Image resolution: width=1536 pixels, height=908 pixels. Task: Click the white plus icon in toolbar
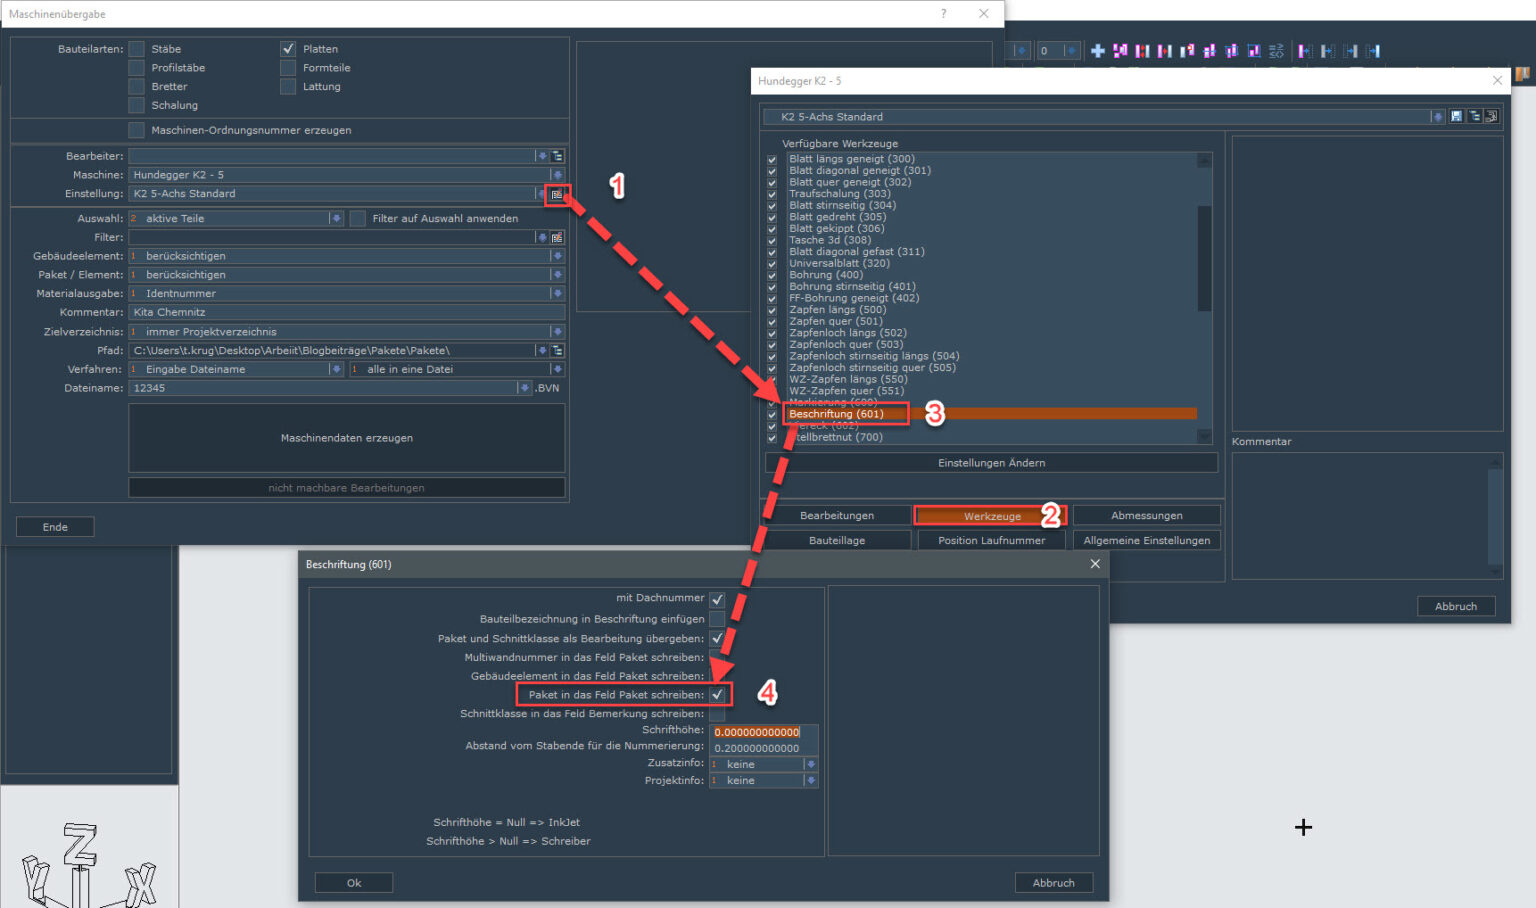(1097, 51)
